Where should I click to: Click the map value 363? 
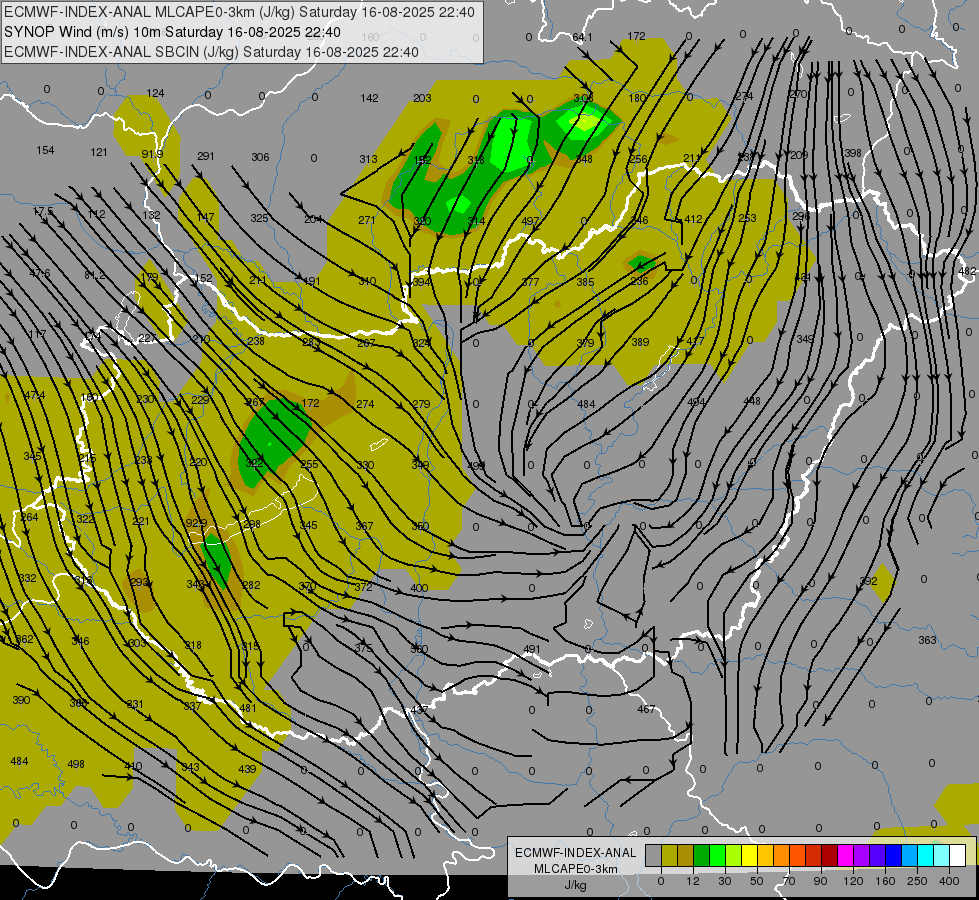point(927,640)
